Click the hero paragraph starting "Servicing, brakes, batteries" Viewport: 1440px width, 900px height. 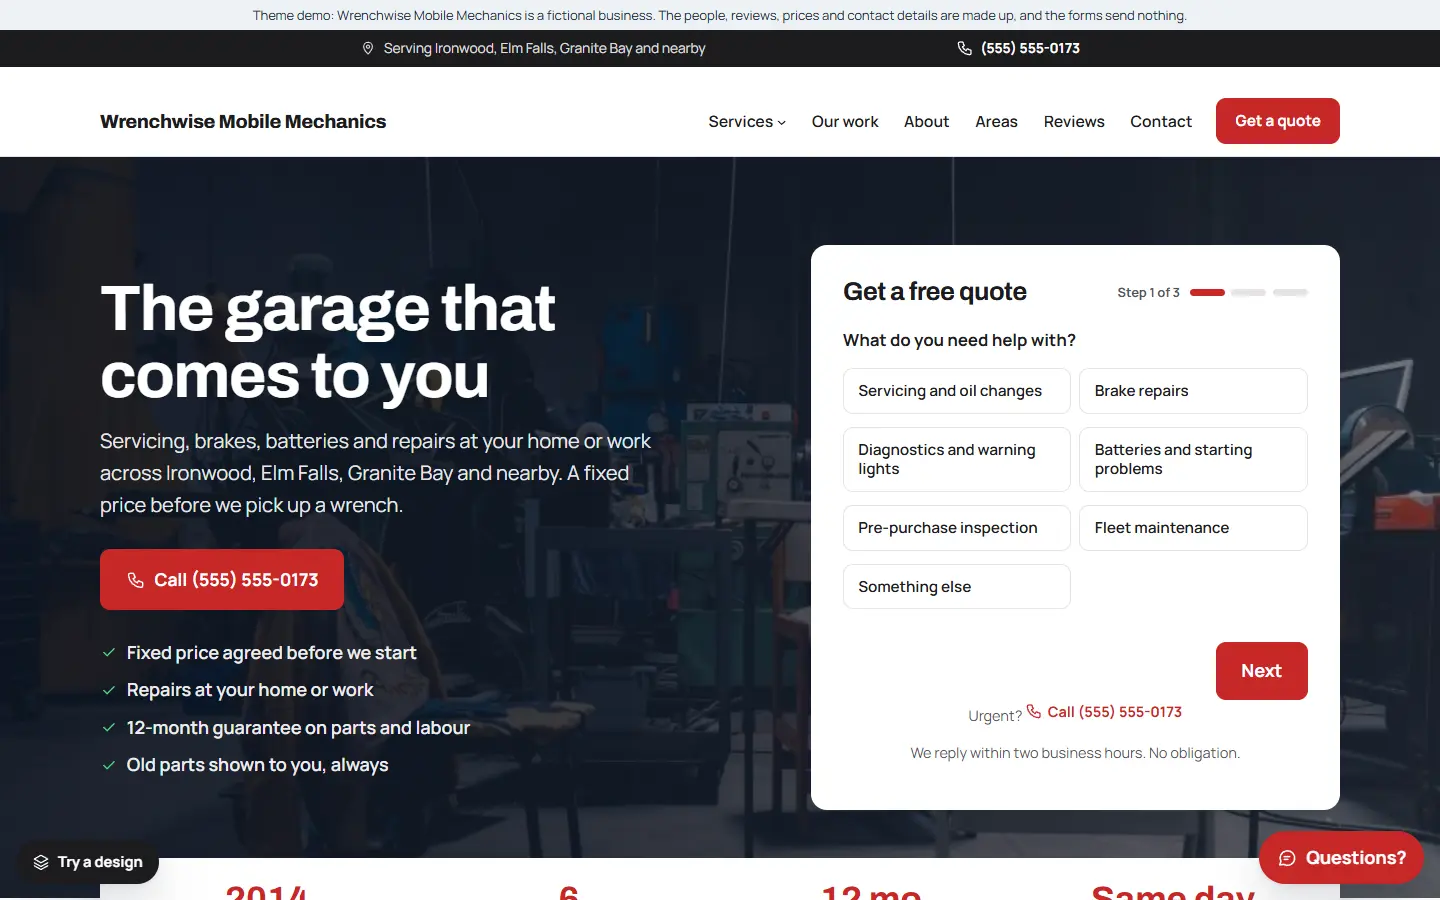(x=375, y=473)
